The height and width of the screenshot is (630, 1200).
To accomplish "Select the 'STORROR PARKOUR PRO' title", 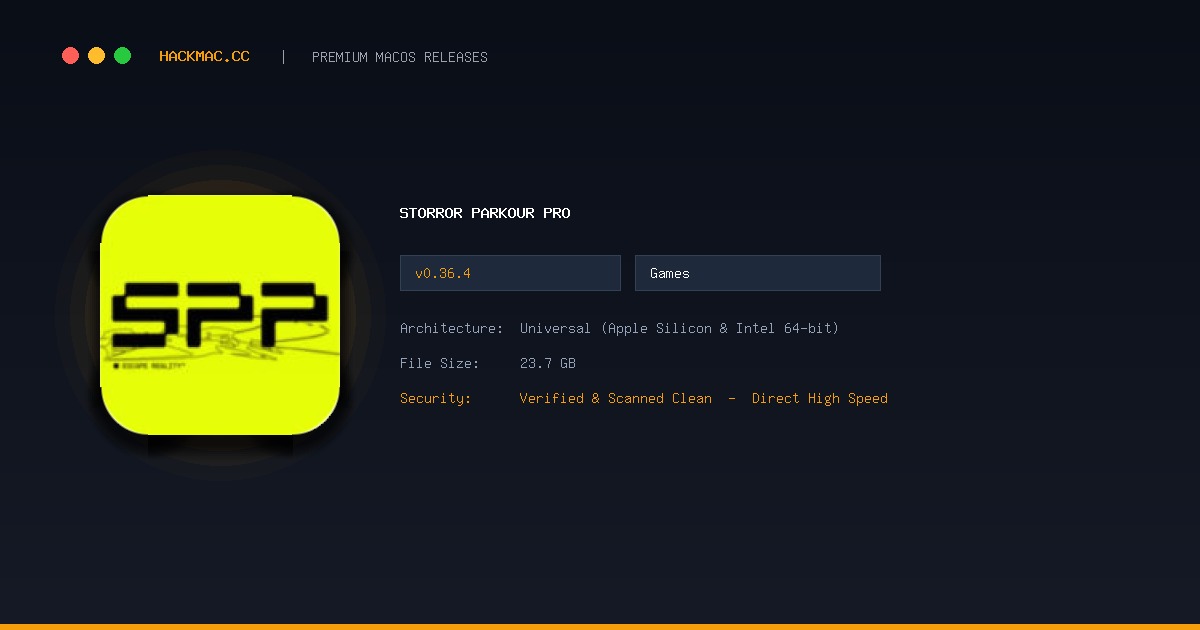I will [485, 213].
